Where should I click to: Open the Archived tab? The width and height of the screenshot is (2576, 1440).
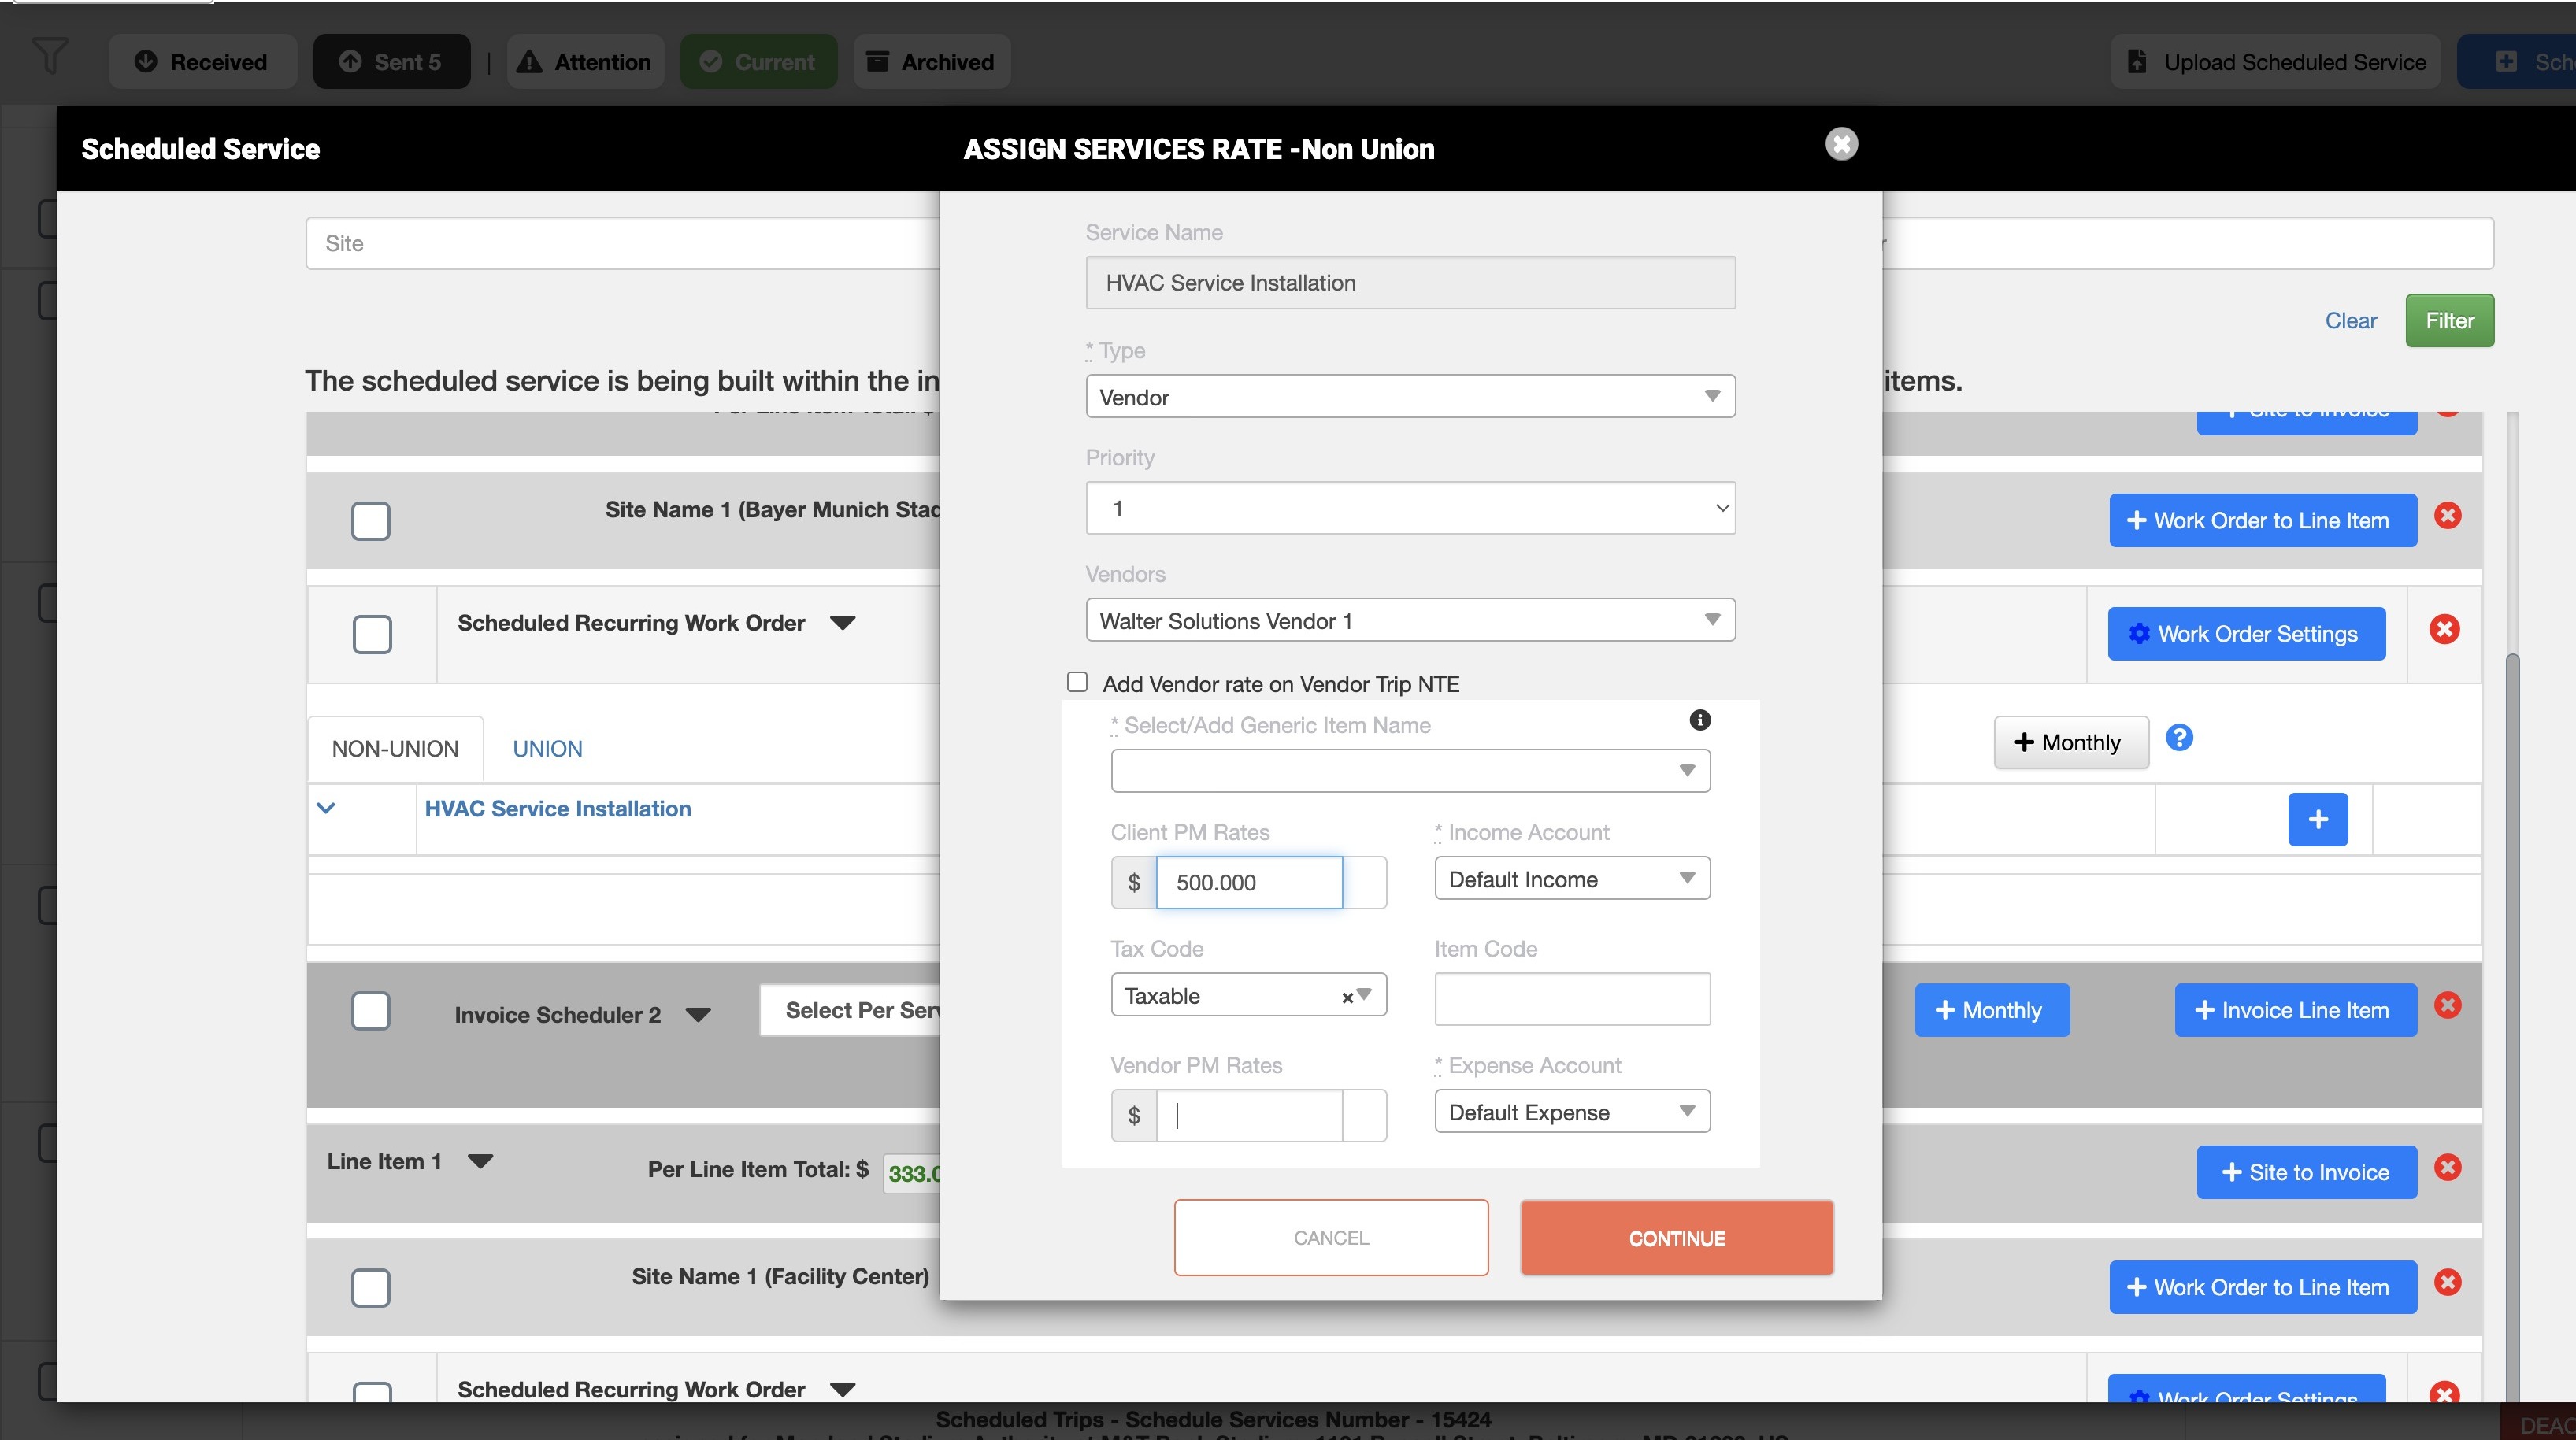pyautogui.click(x=931, y=62)
